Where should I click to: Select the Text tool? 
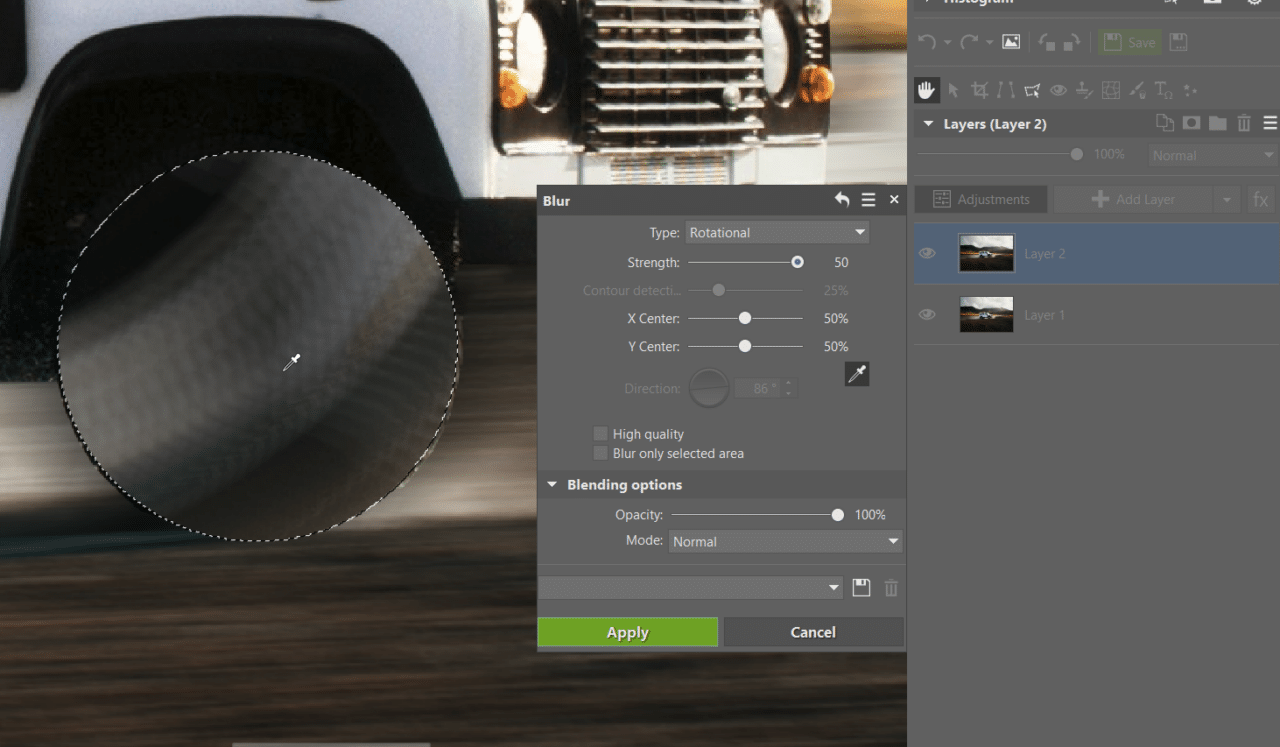tap(1163, 90)
